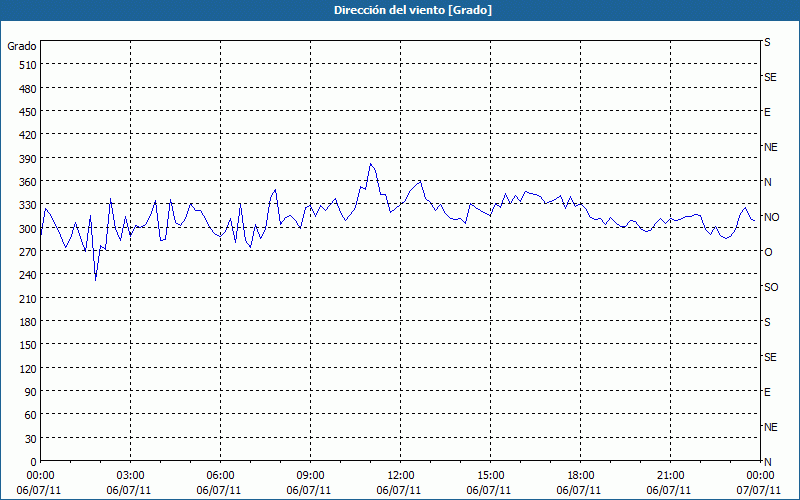Click the "O" compass direction label
Screen dimensions: 800x500
768,252
